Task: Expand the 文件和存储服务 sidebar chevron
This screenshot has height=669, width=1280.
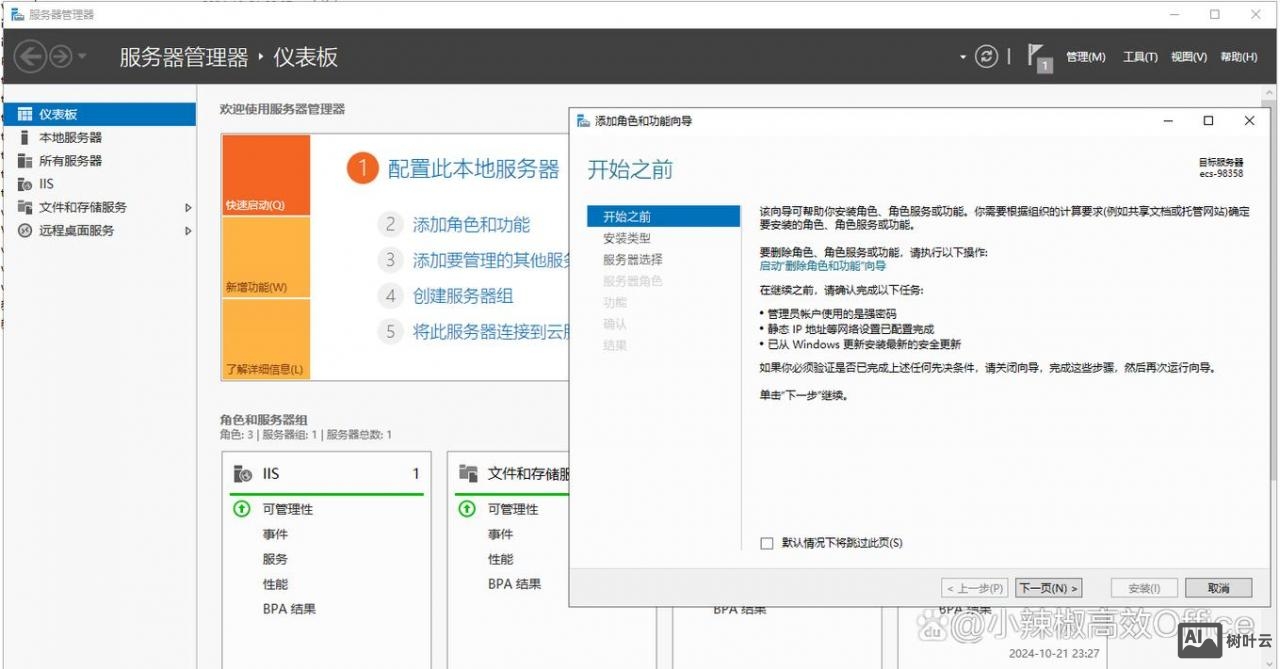Action: point(186,207)
